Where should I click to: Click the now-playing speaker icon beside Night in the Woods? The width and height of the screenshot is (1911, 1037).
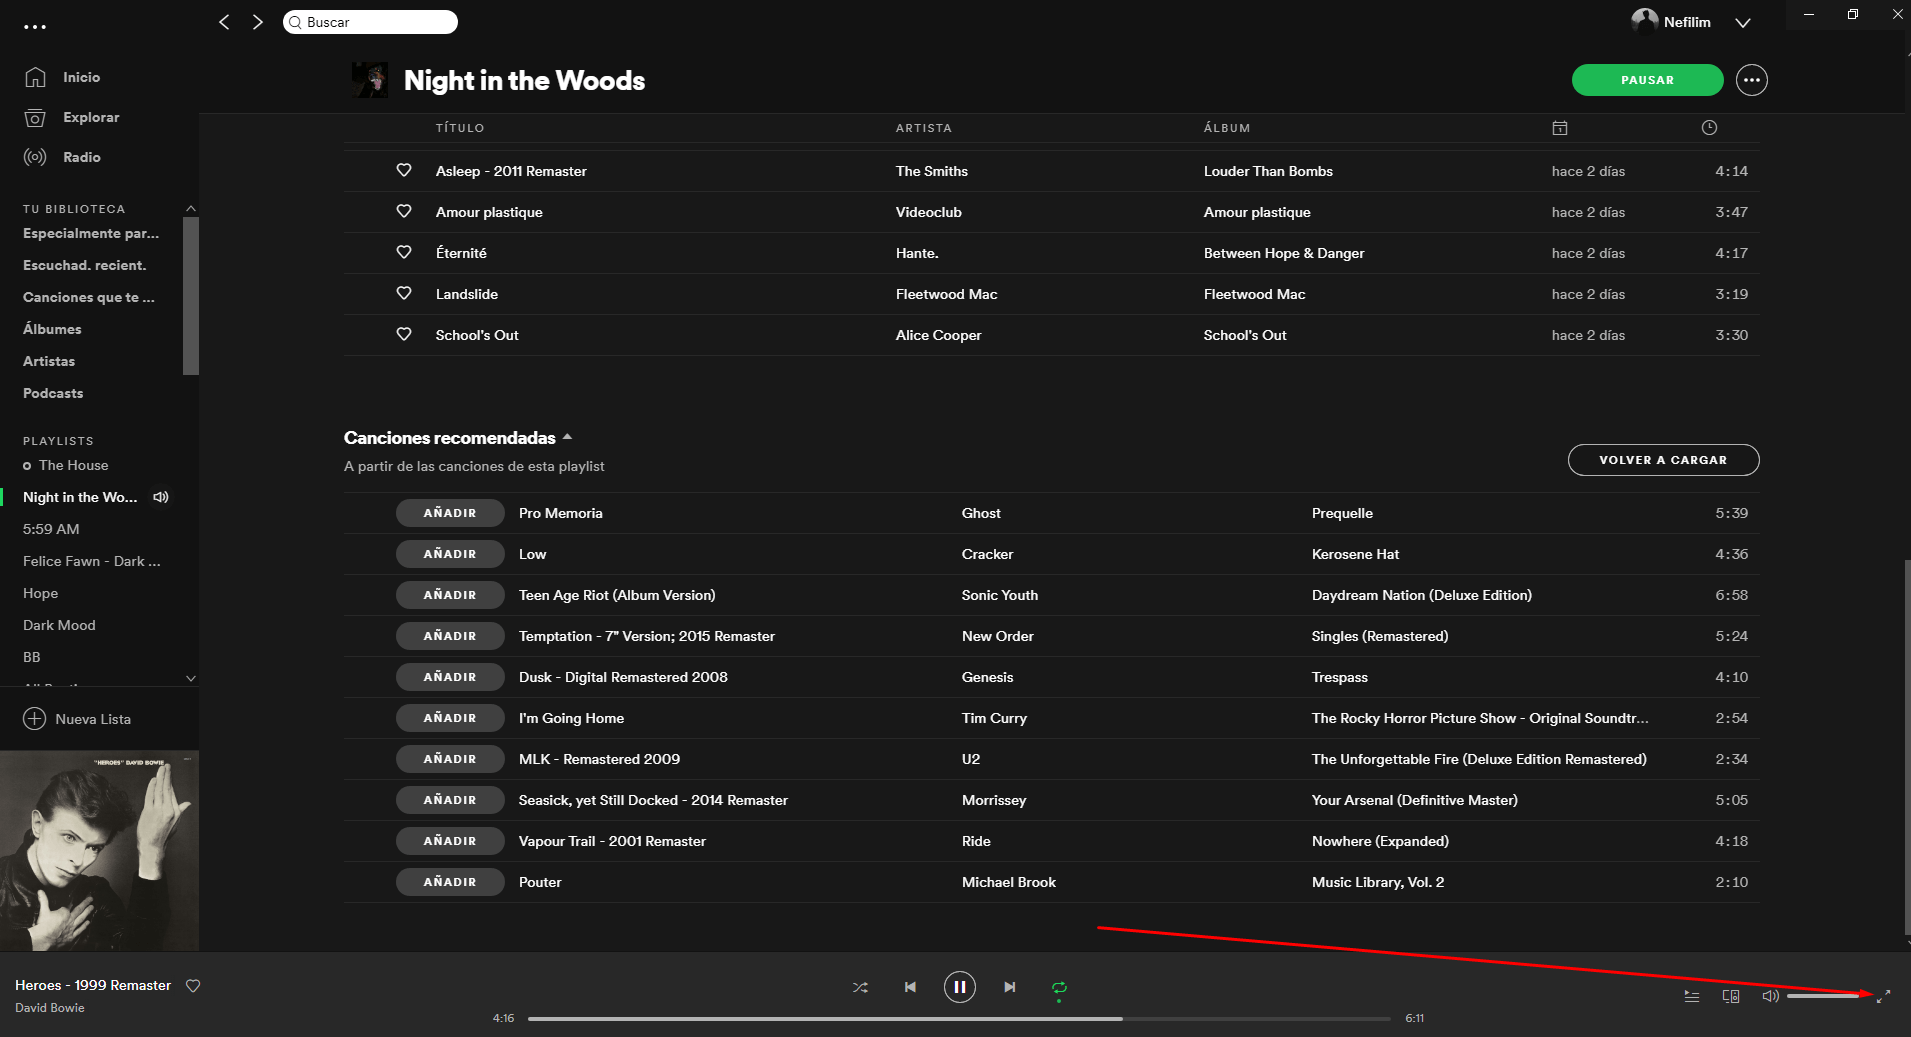pos(161,497)
